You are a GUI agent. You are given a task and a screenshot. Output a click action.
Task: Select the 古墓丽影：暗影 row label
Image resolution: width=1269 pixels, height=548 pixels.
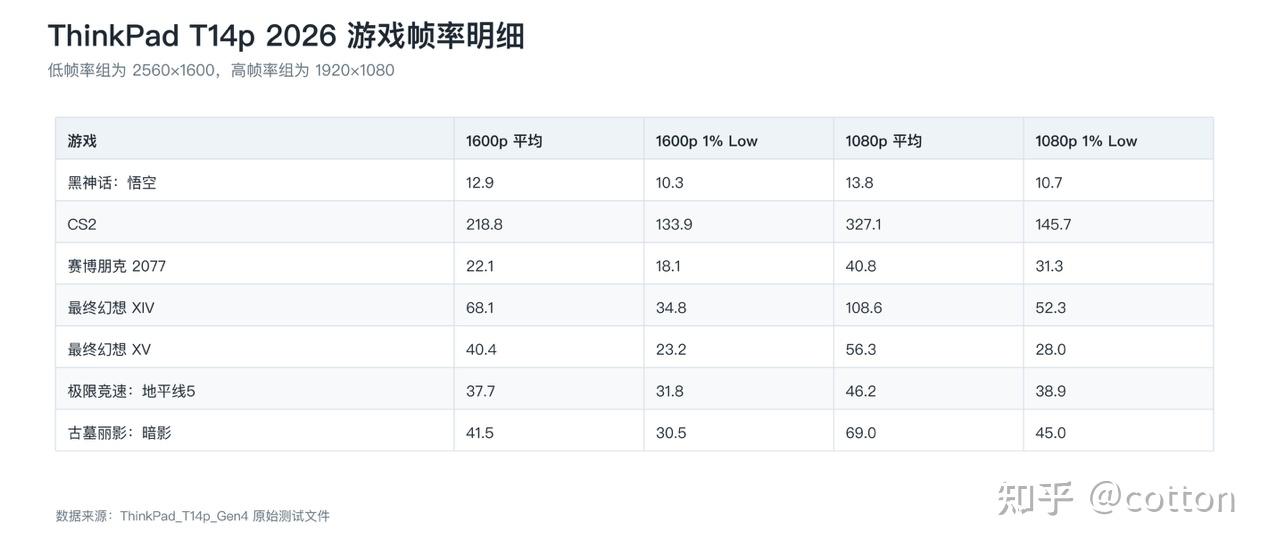tap(119, 433)
